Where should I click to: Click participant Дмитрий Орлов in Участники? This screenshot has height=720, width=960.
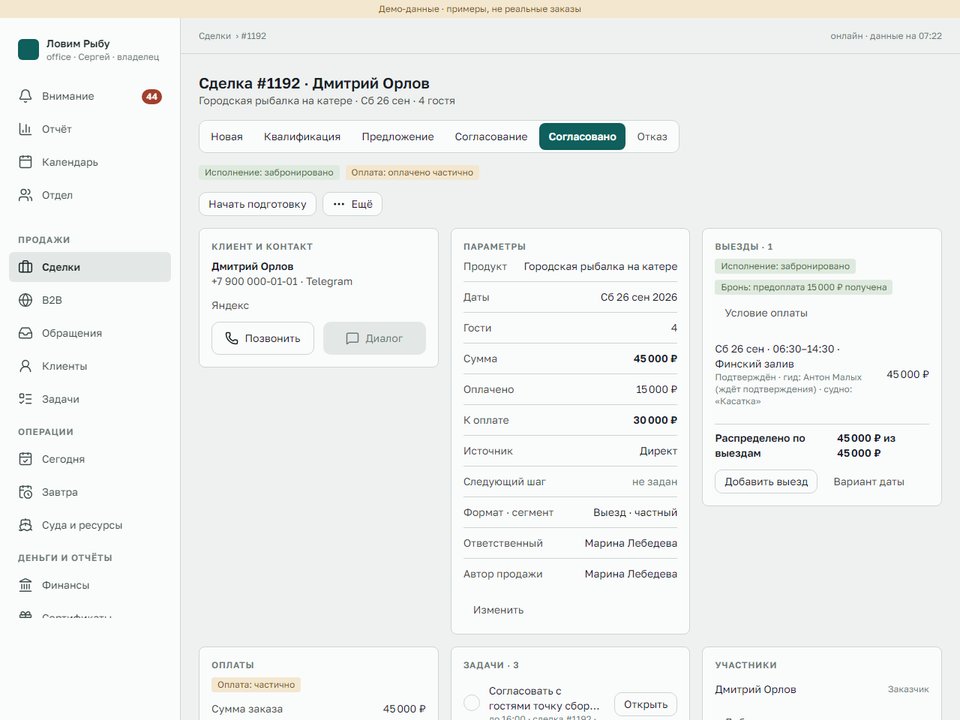(756, 689)
